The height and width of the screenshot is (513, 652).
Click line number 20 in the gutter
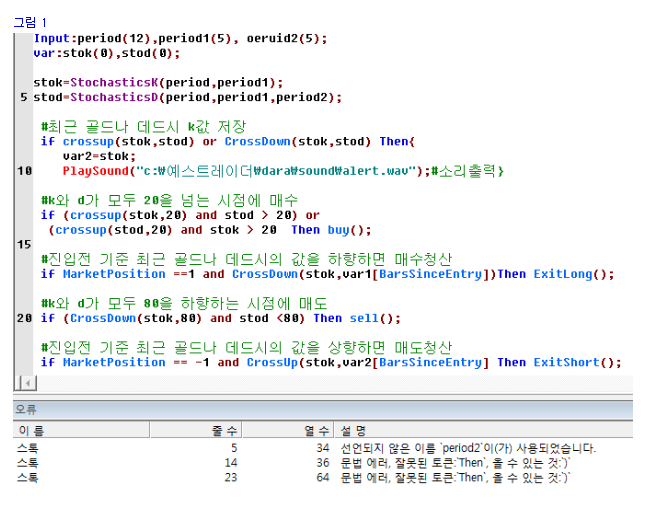pos(23,318)
